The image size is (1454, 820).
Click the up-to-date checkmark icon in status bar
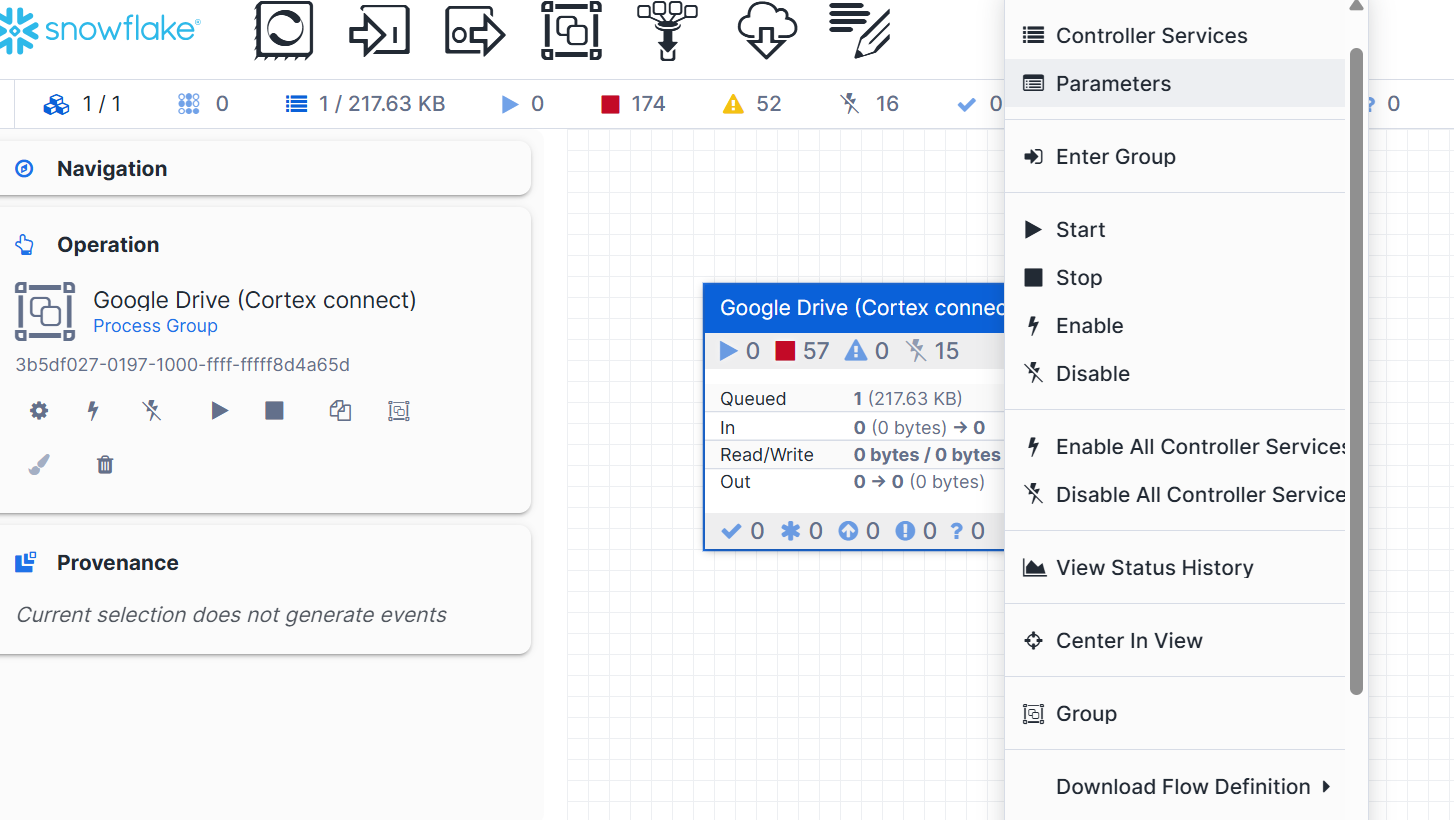point(966,104)
